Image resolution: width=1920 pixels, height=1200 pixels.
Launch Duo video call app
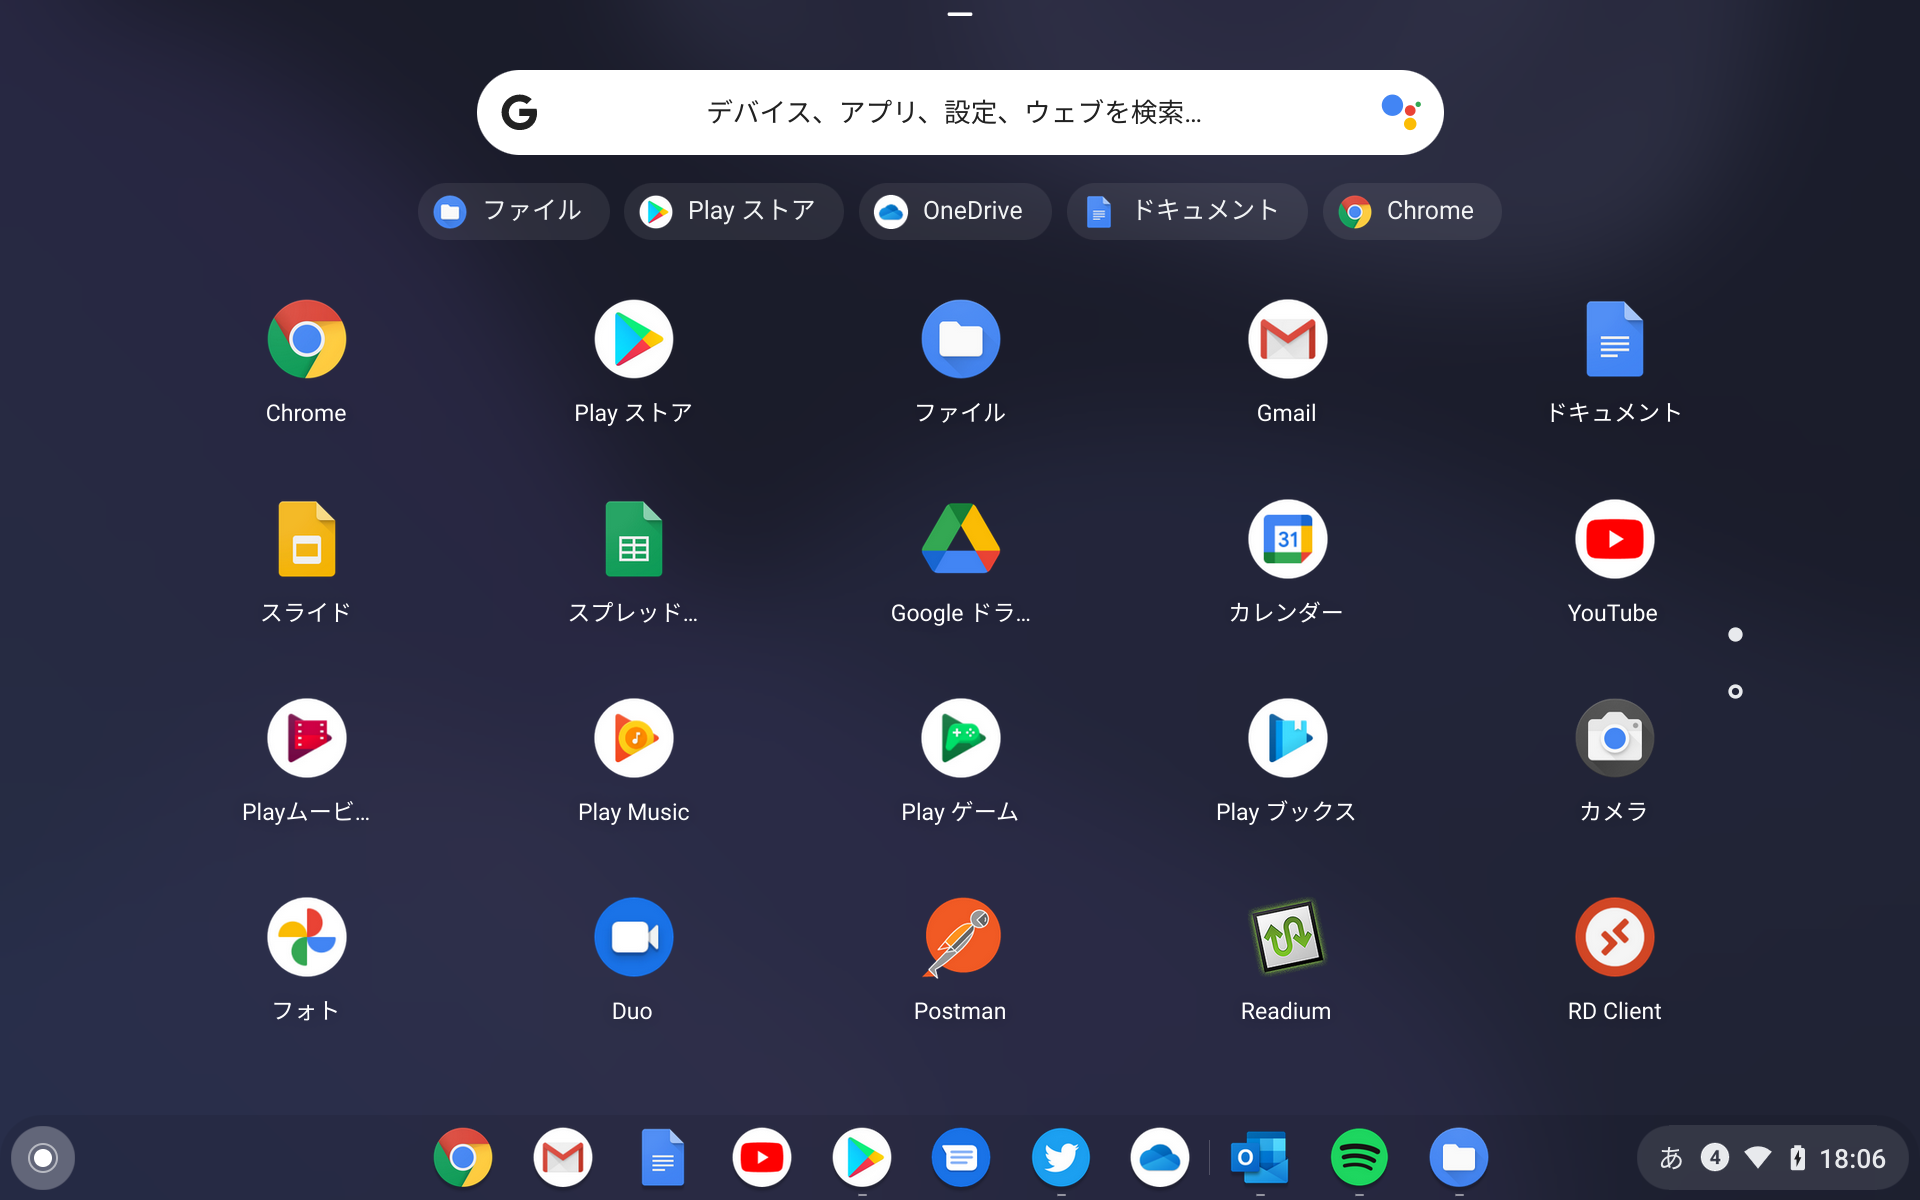coord(632,939)
